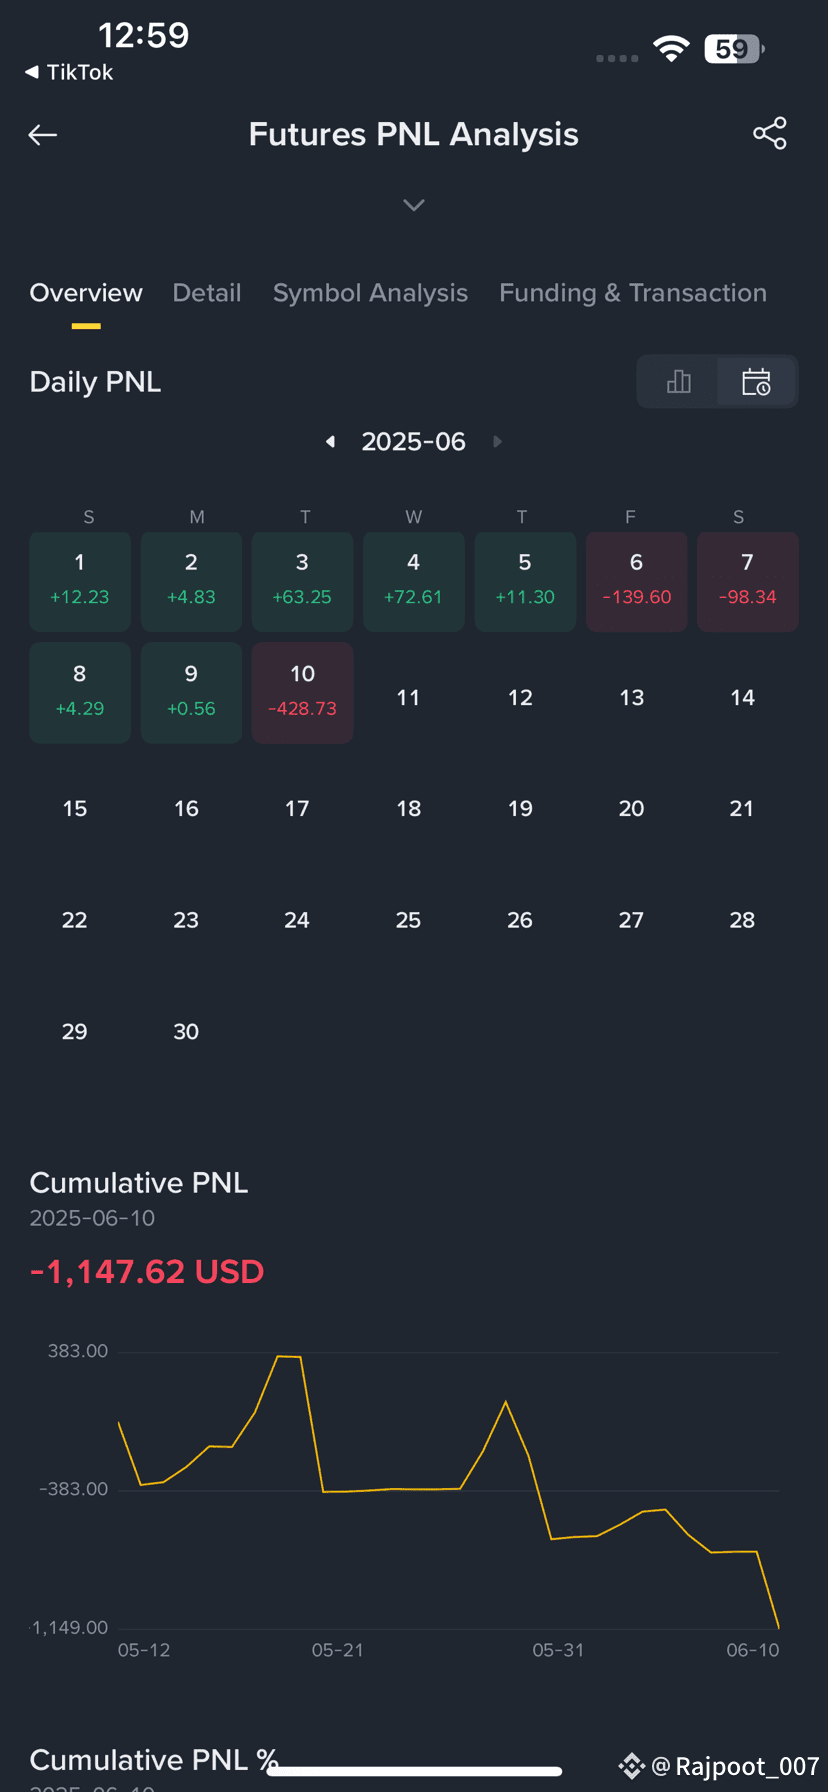Go to next month arrow

pyautogui.click(x=497, y=441)
